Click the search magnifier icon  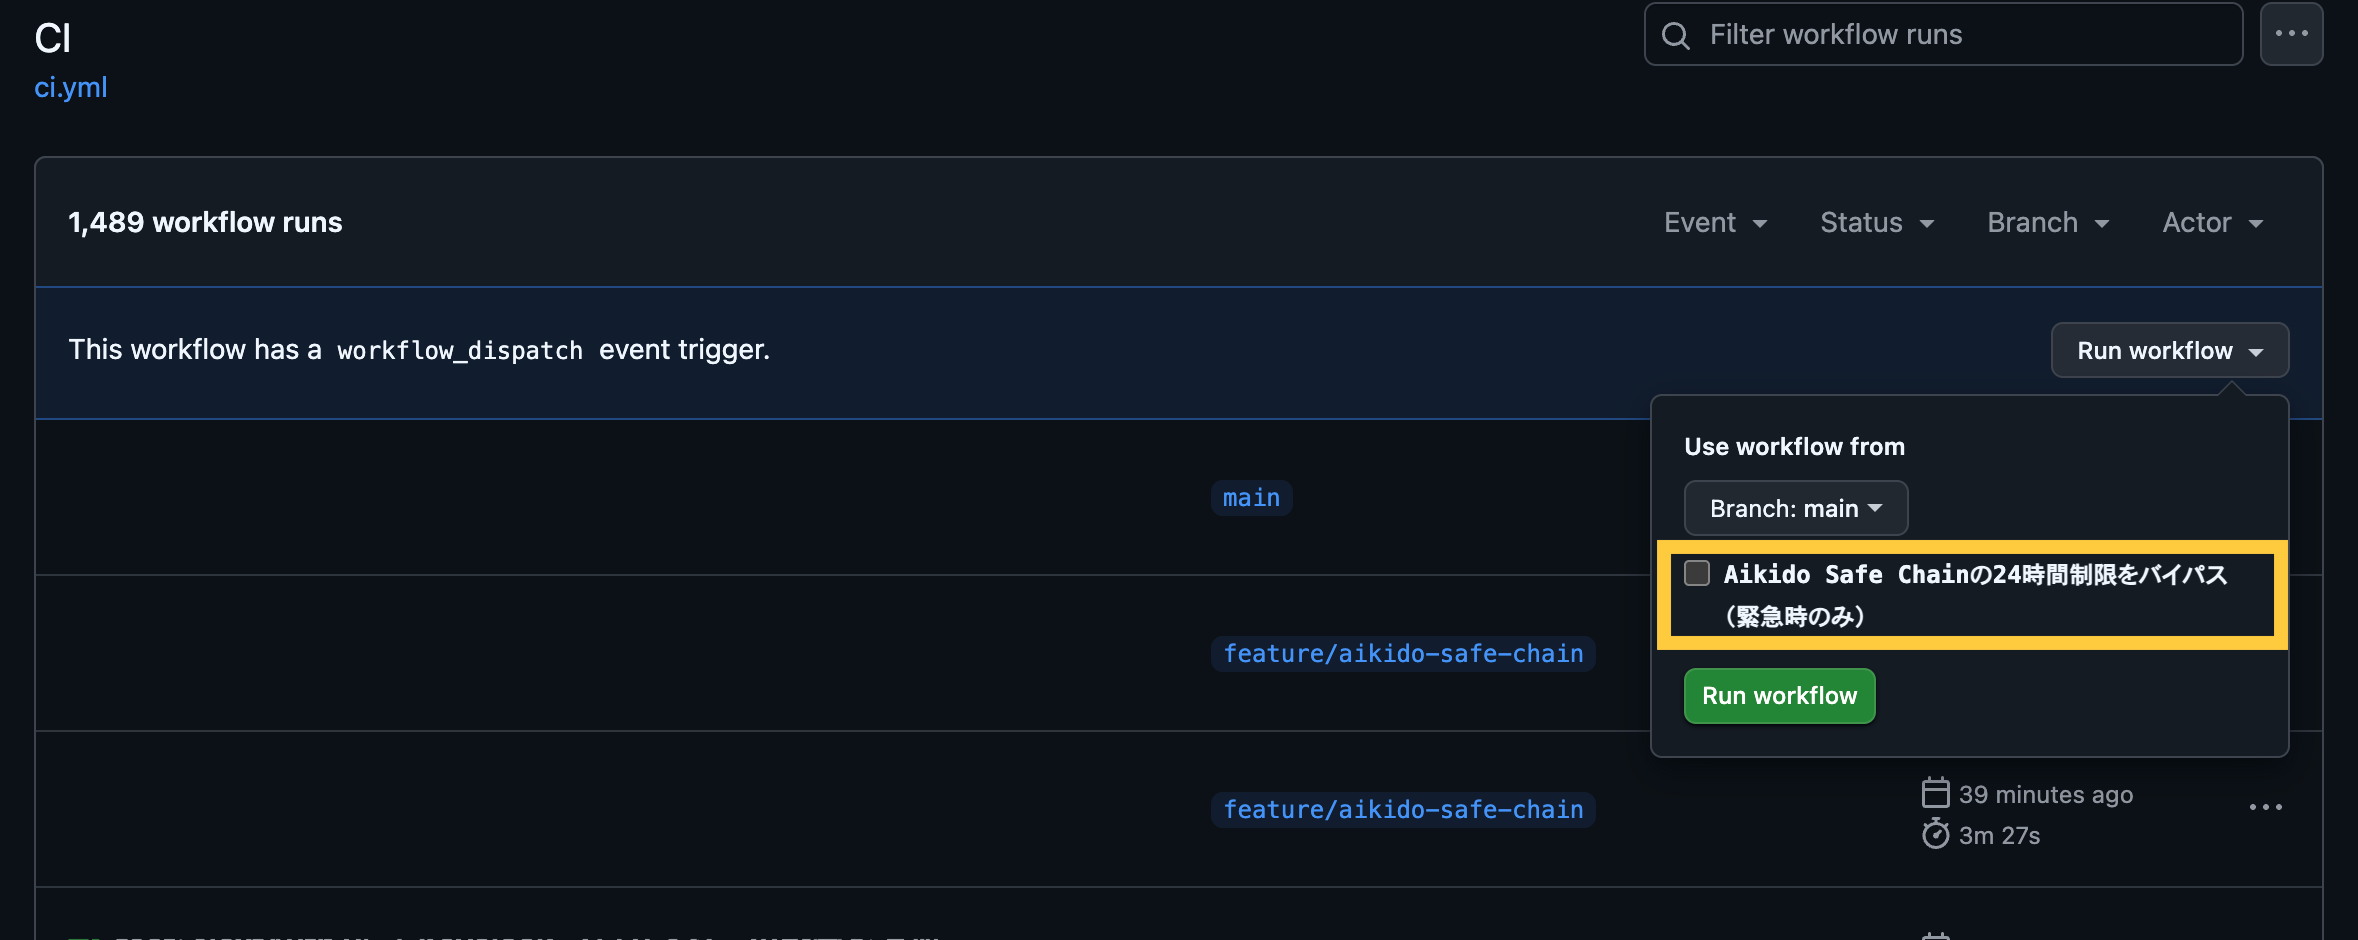pos(1676,36)
